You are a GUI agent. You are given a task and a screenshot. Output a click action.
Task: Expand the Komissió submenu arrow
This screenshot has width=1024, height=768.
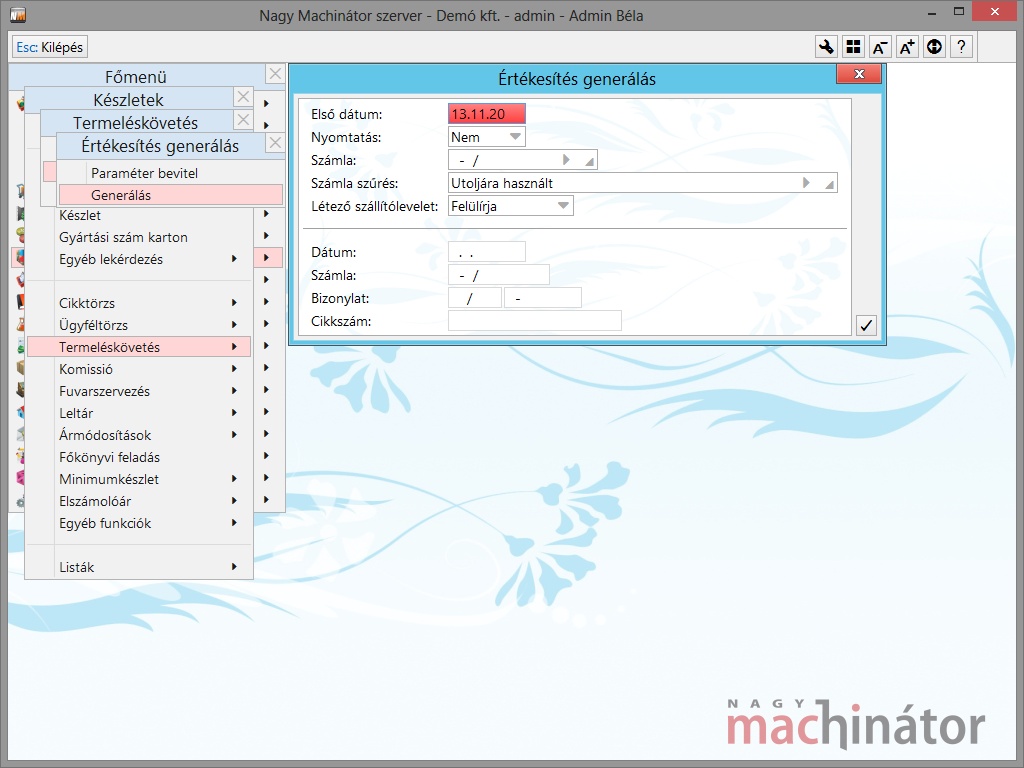[234, 369]
